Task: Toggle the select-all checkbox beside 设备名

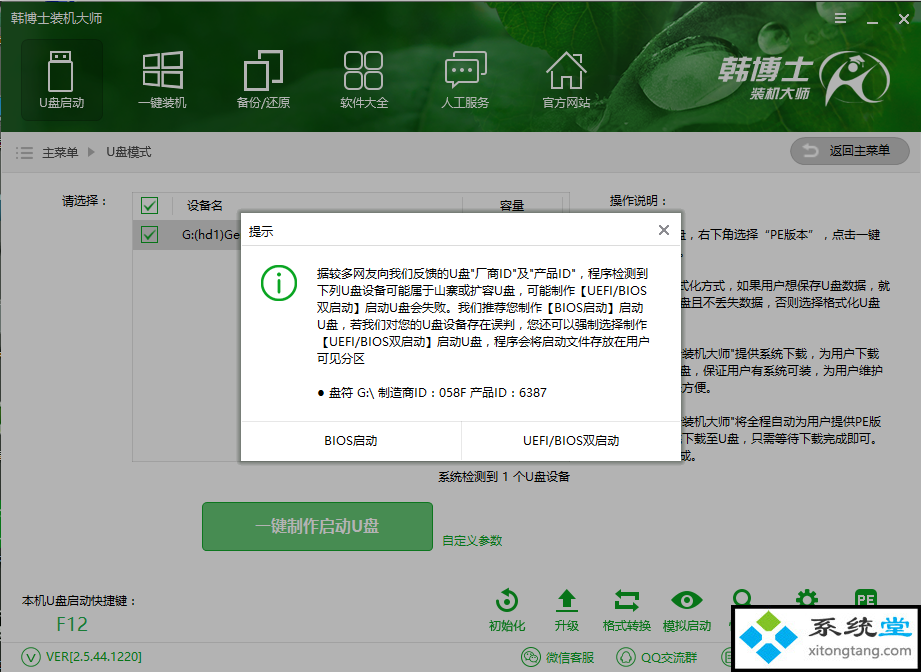Action: click(x=149, y=206)
